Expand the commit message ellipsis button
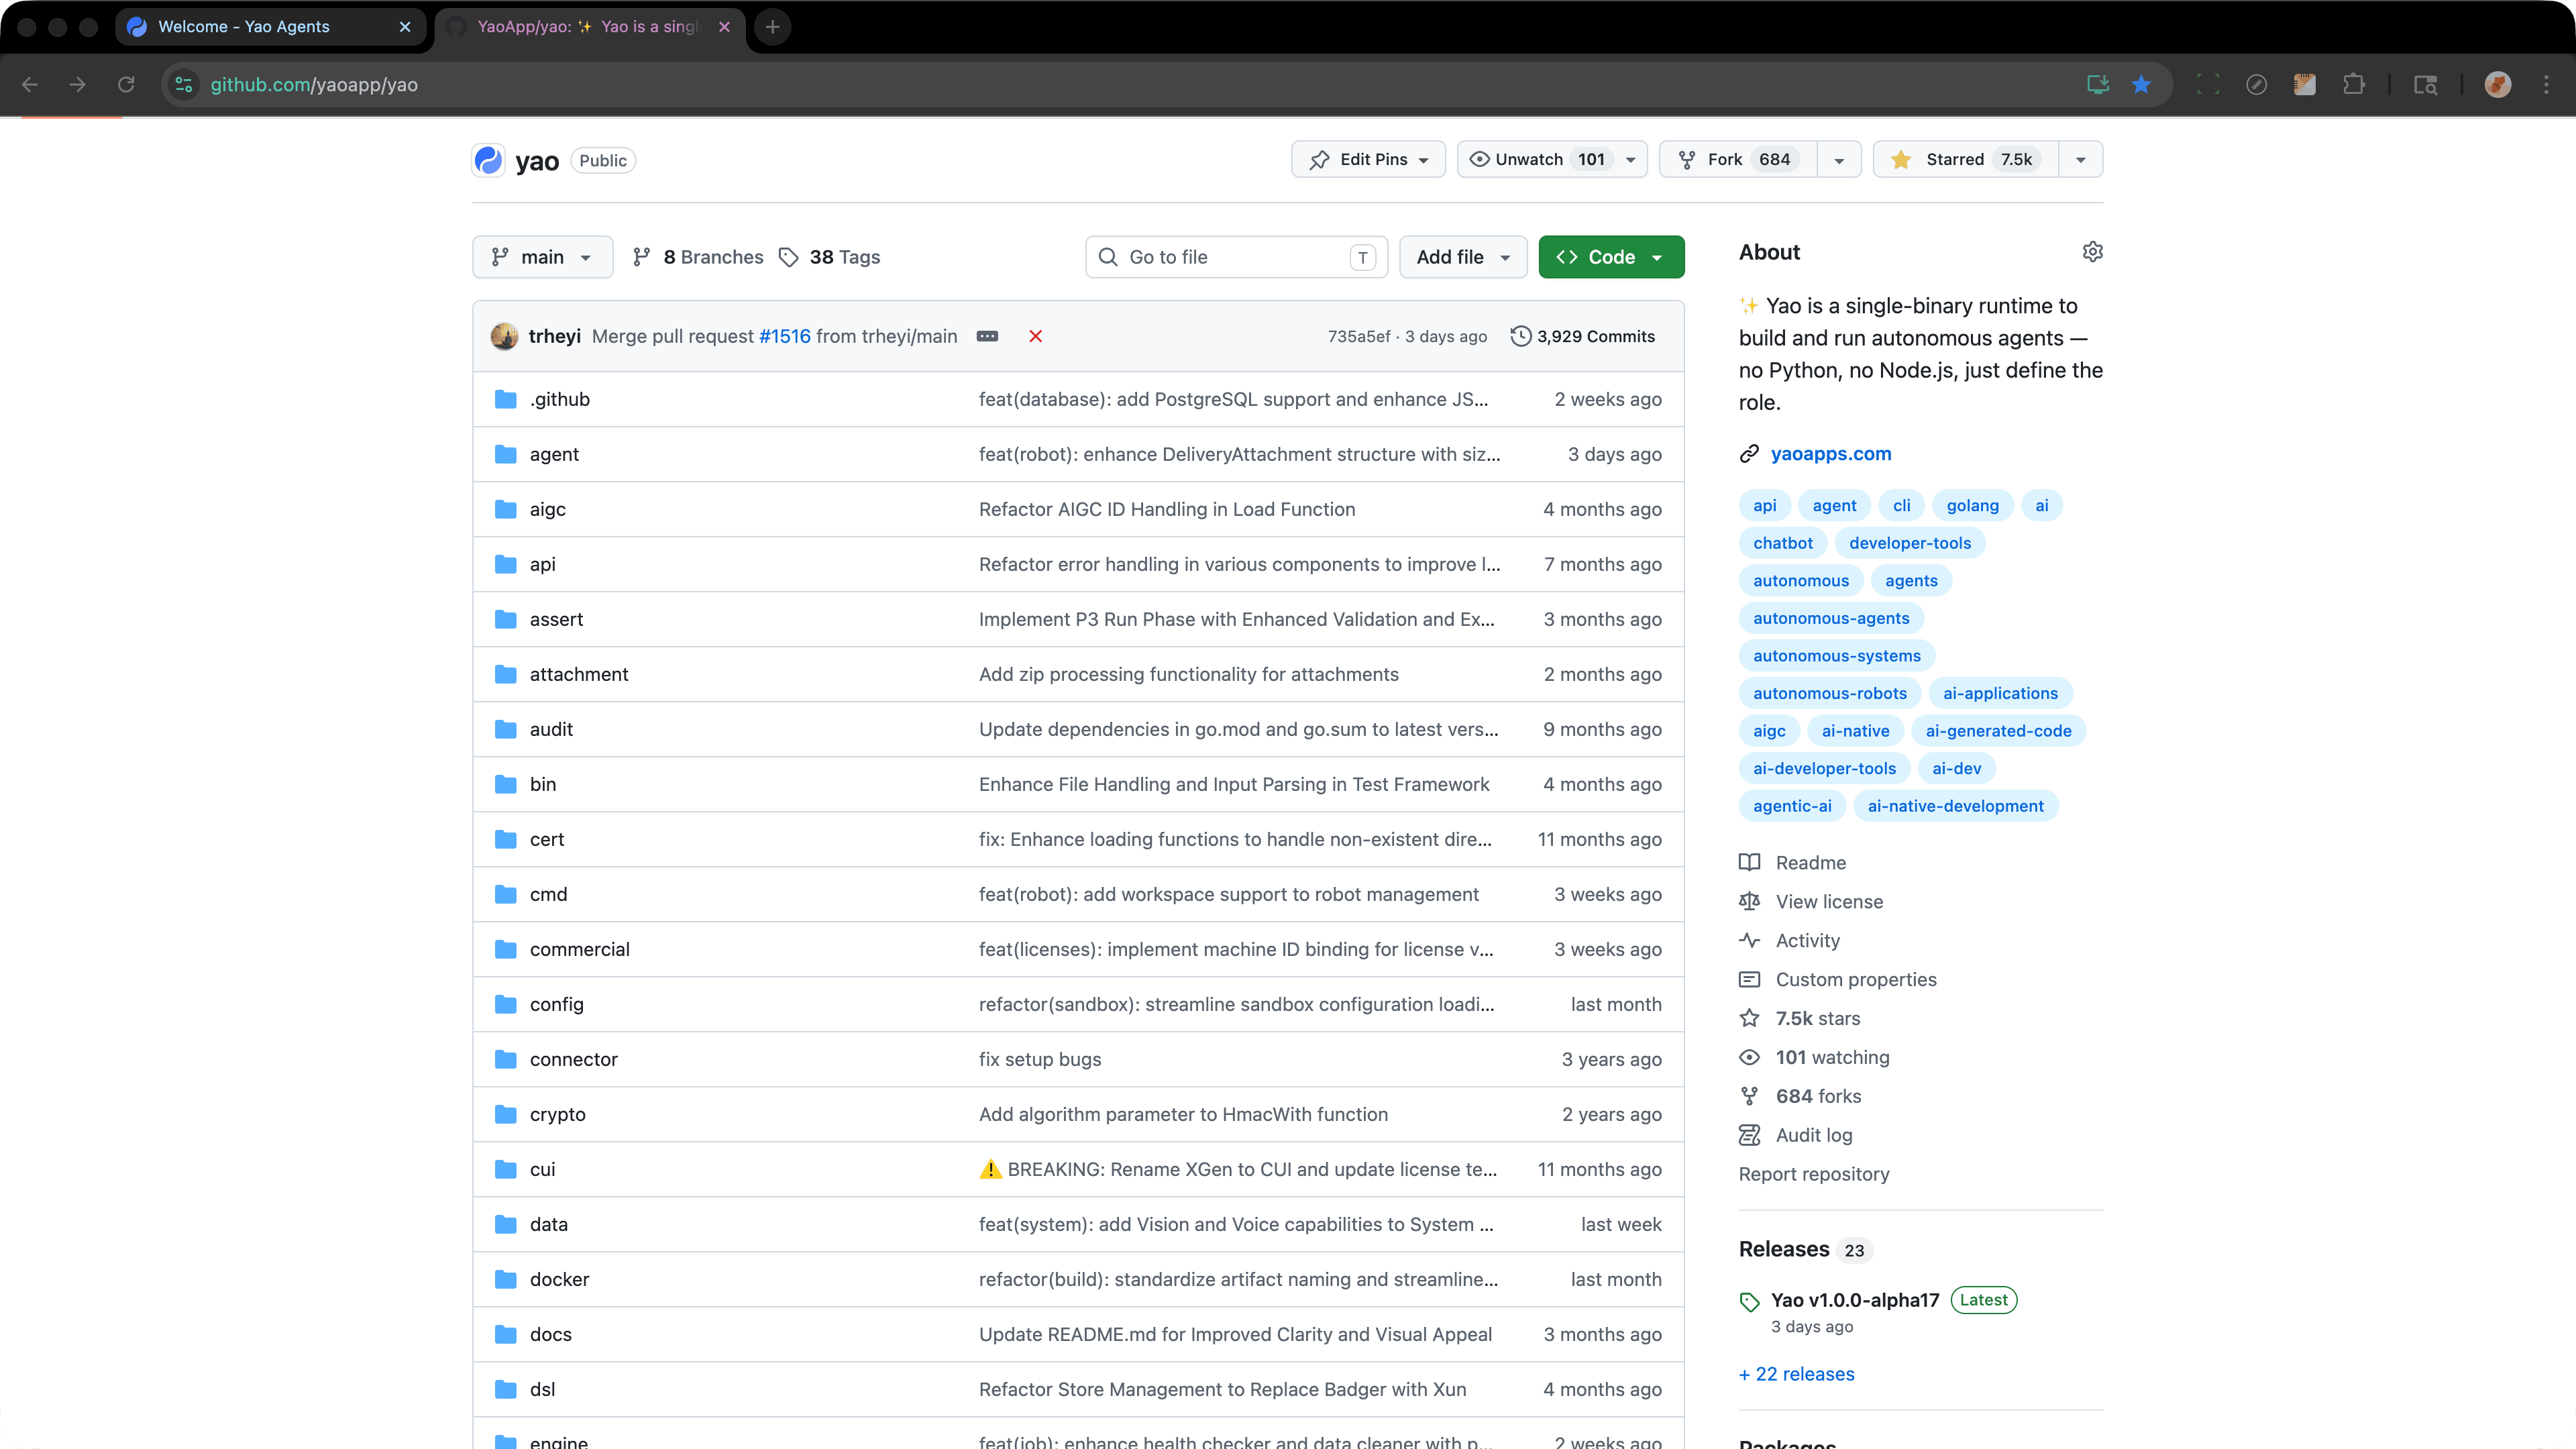 click(x=987, y=336)
